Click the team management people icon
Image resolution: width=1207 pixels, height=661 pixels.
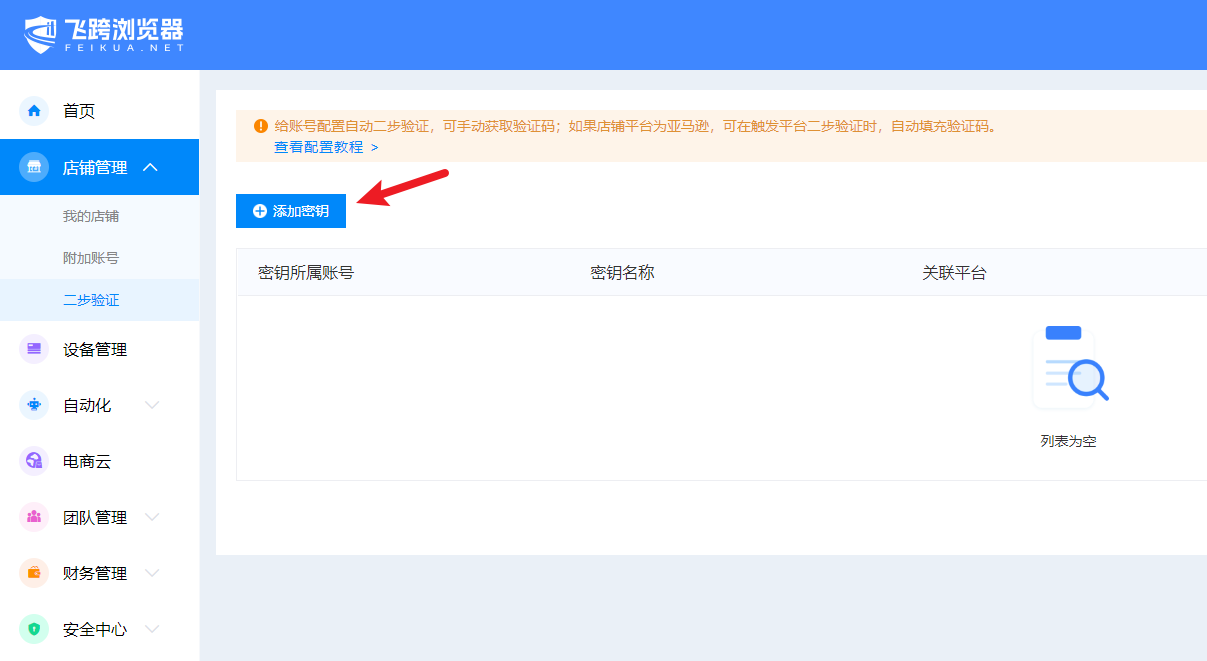(x=34, y=517)
